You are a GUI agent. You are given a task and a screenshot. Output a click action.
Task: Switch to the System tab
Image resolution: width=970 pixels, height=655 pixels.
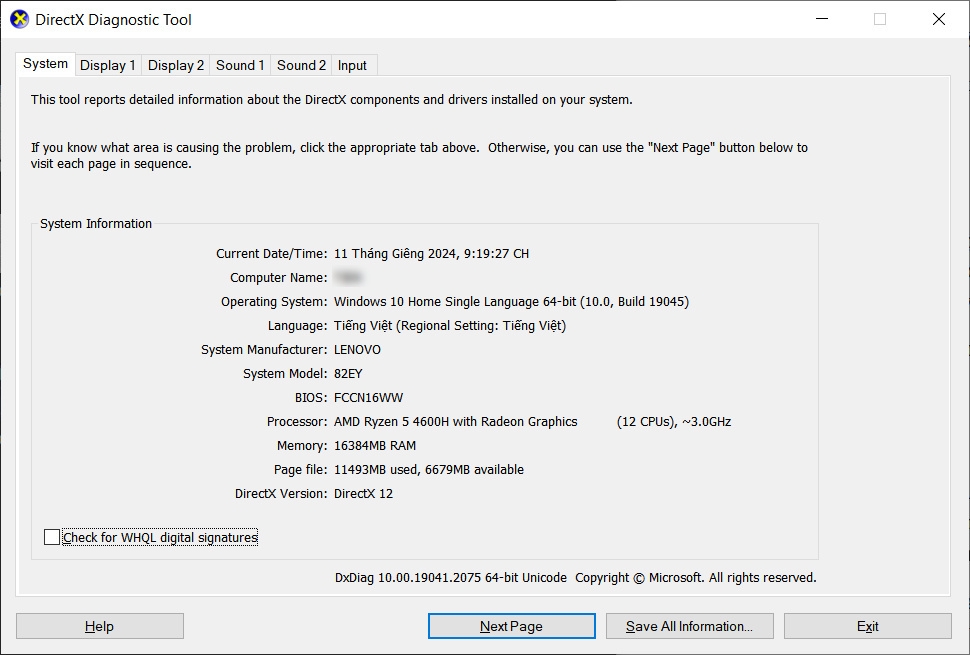click(x=45, y=64)
